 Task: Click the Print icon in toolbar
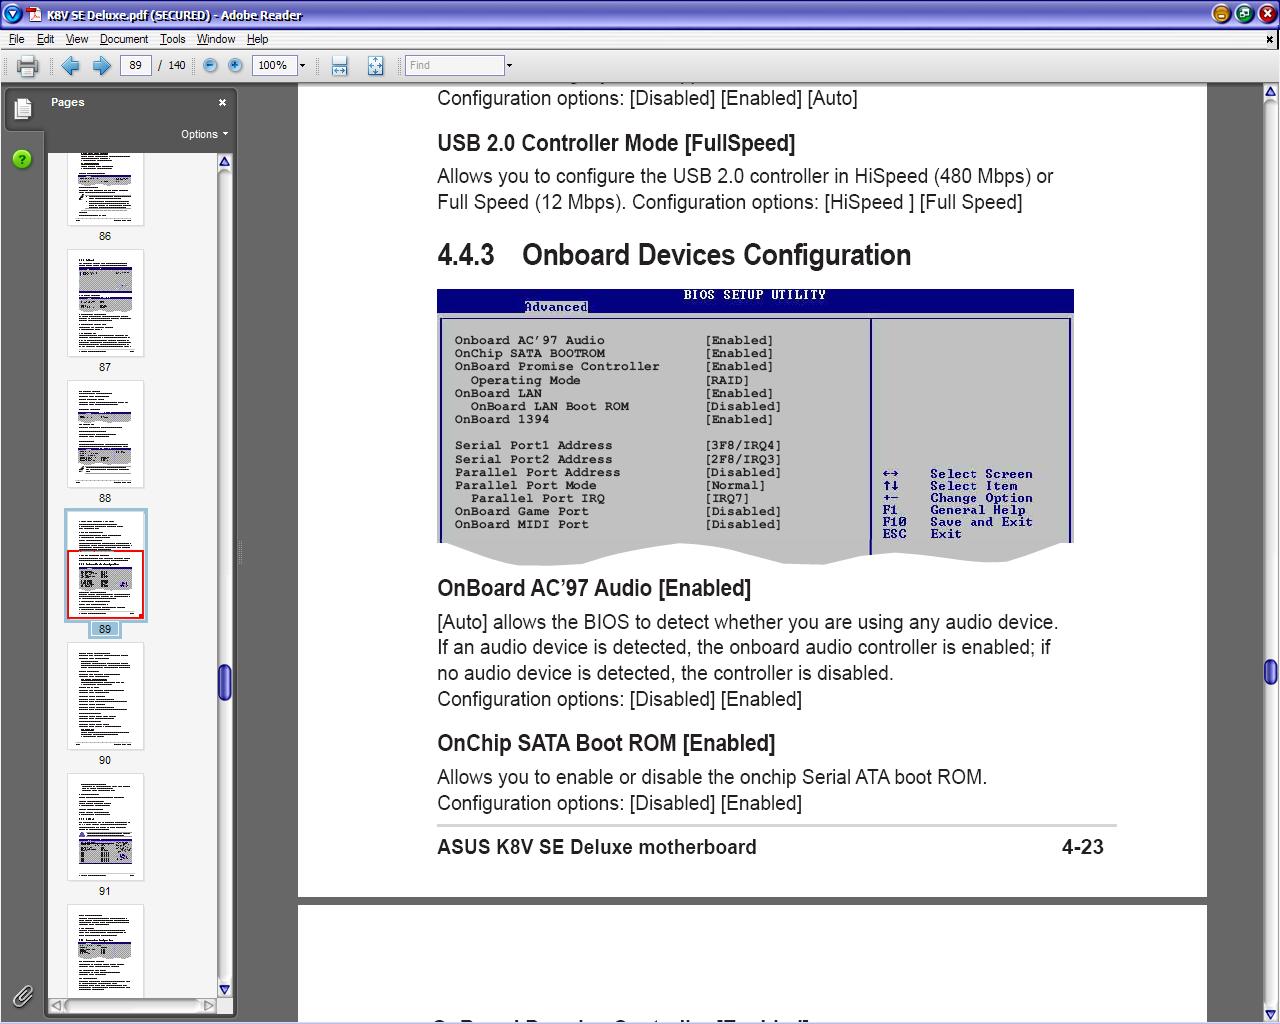click(27, 66)
